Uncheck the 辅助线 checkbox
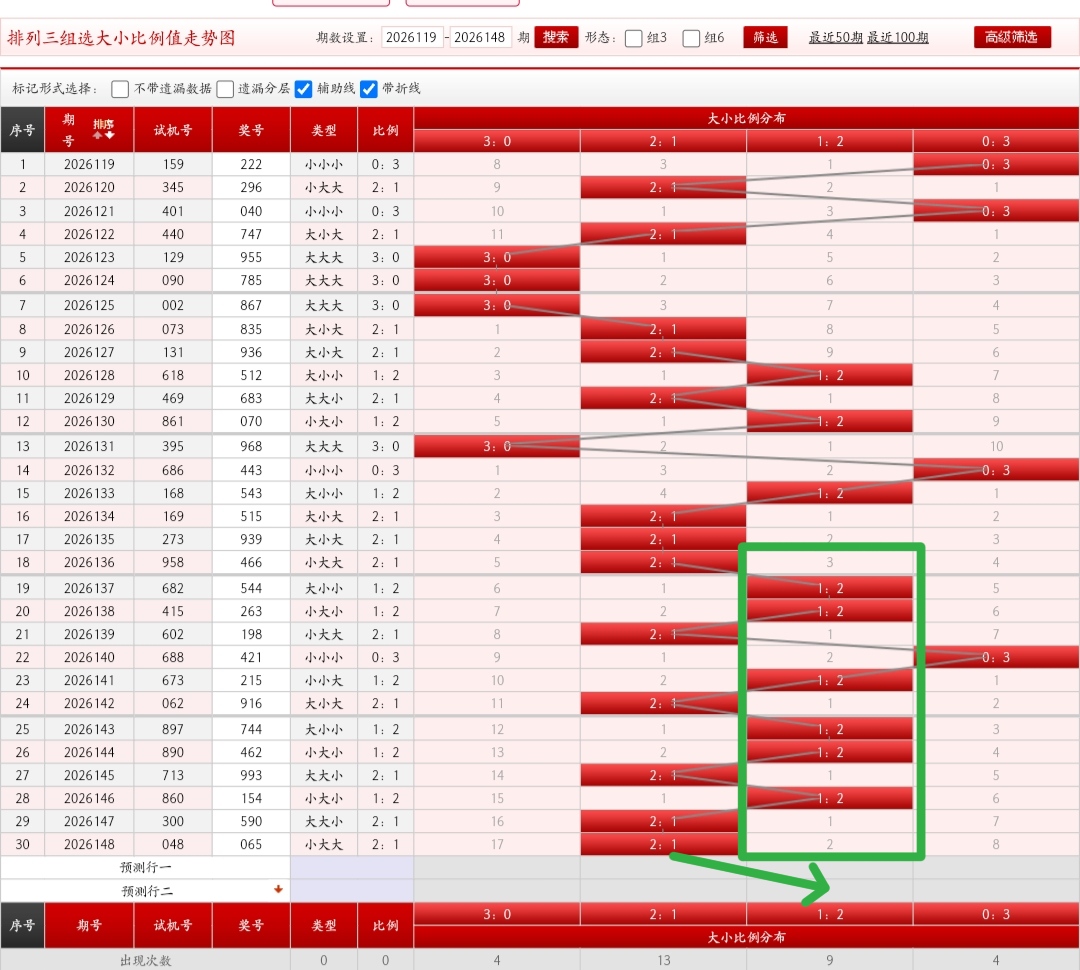The height and width of the screenshot is (970, 1080). point(303,89)
